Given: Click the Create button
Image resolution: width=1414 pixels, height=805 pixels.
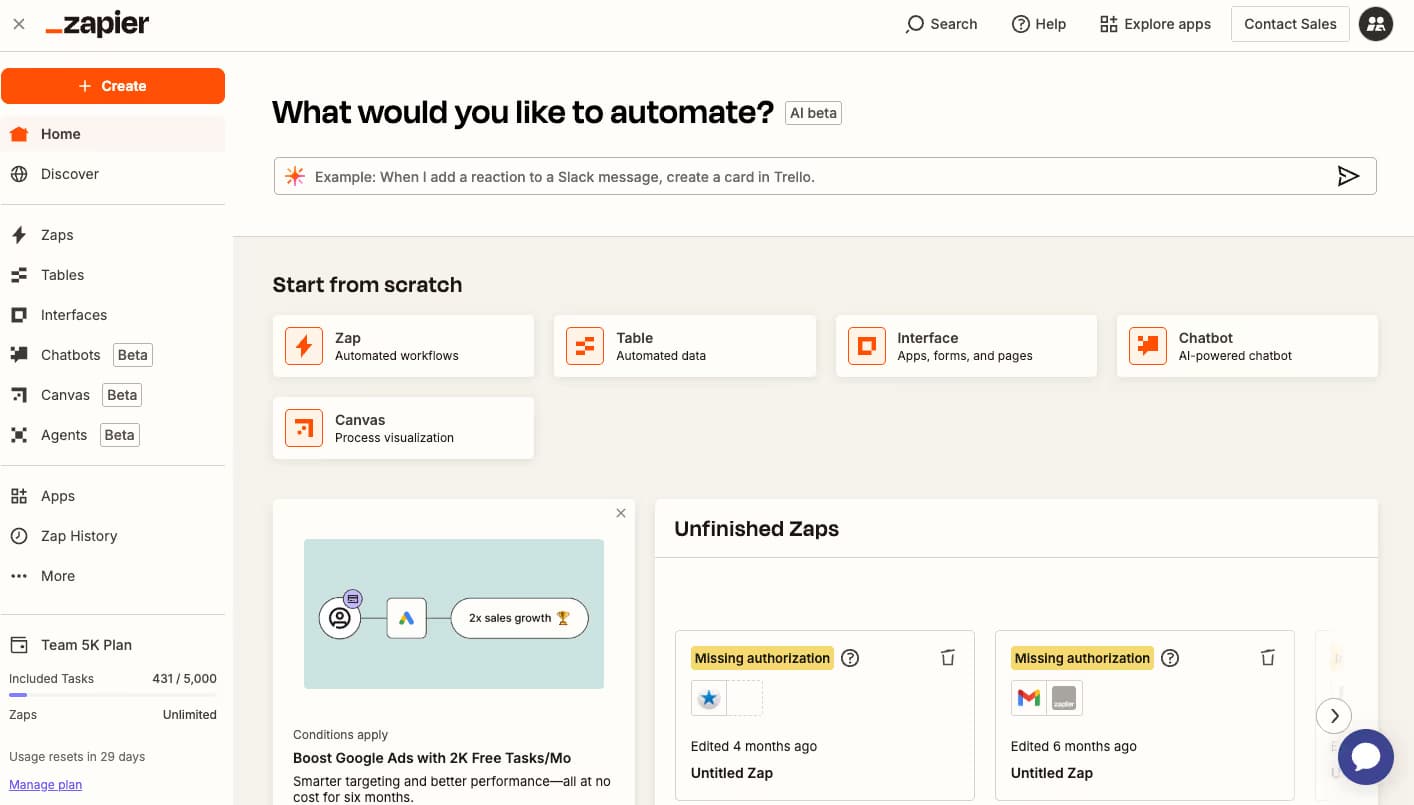Looking at the screenshot, I should coord(113,86).
